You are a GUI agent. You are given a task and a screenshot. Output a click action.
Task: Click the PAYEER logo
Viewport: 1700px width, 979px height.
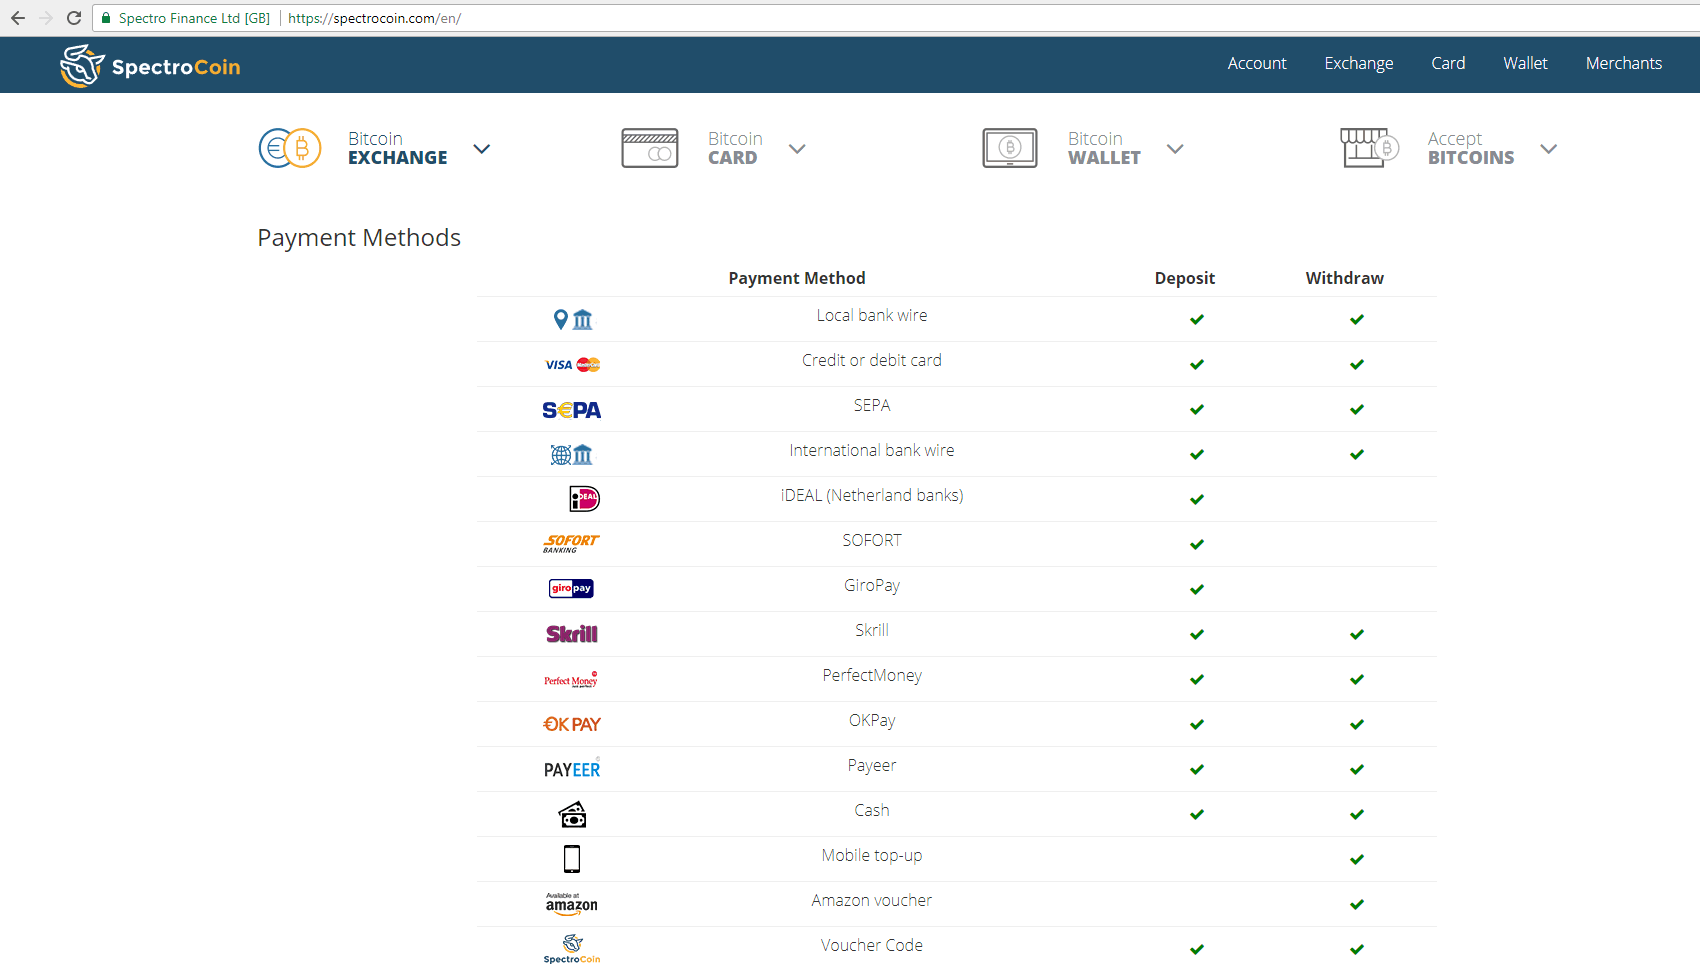572,768
